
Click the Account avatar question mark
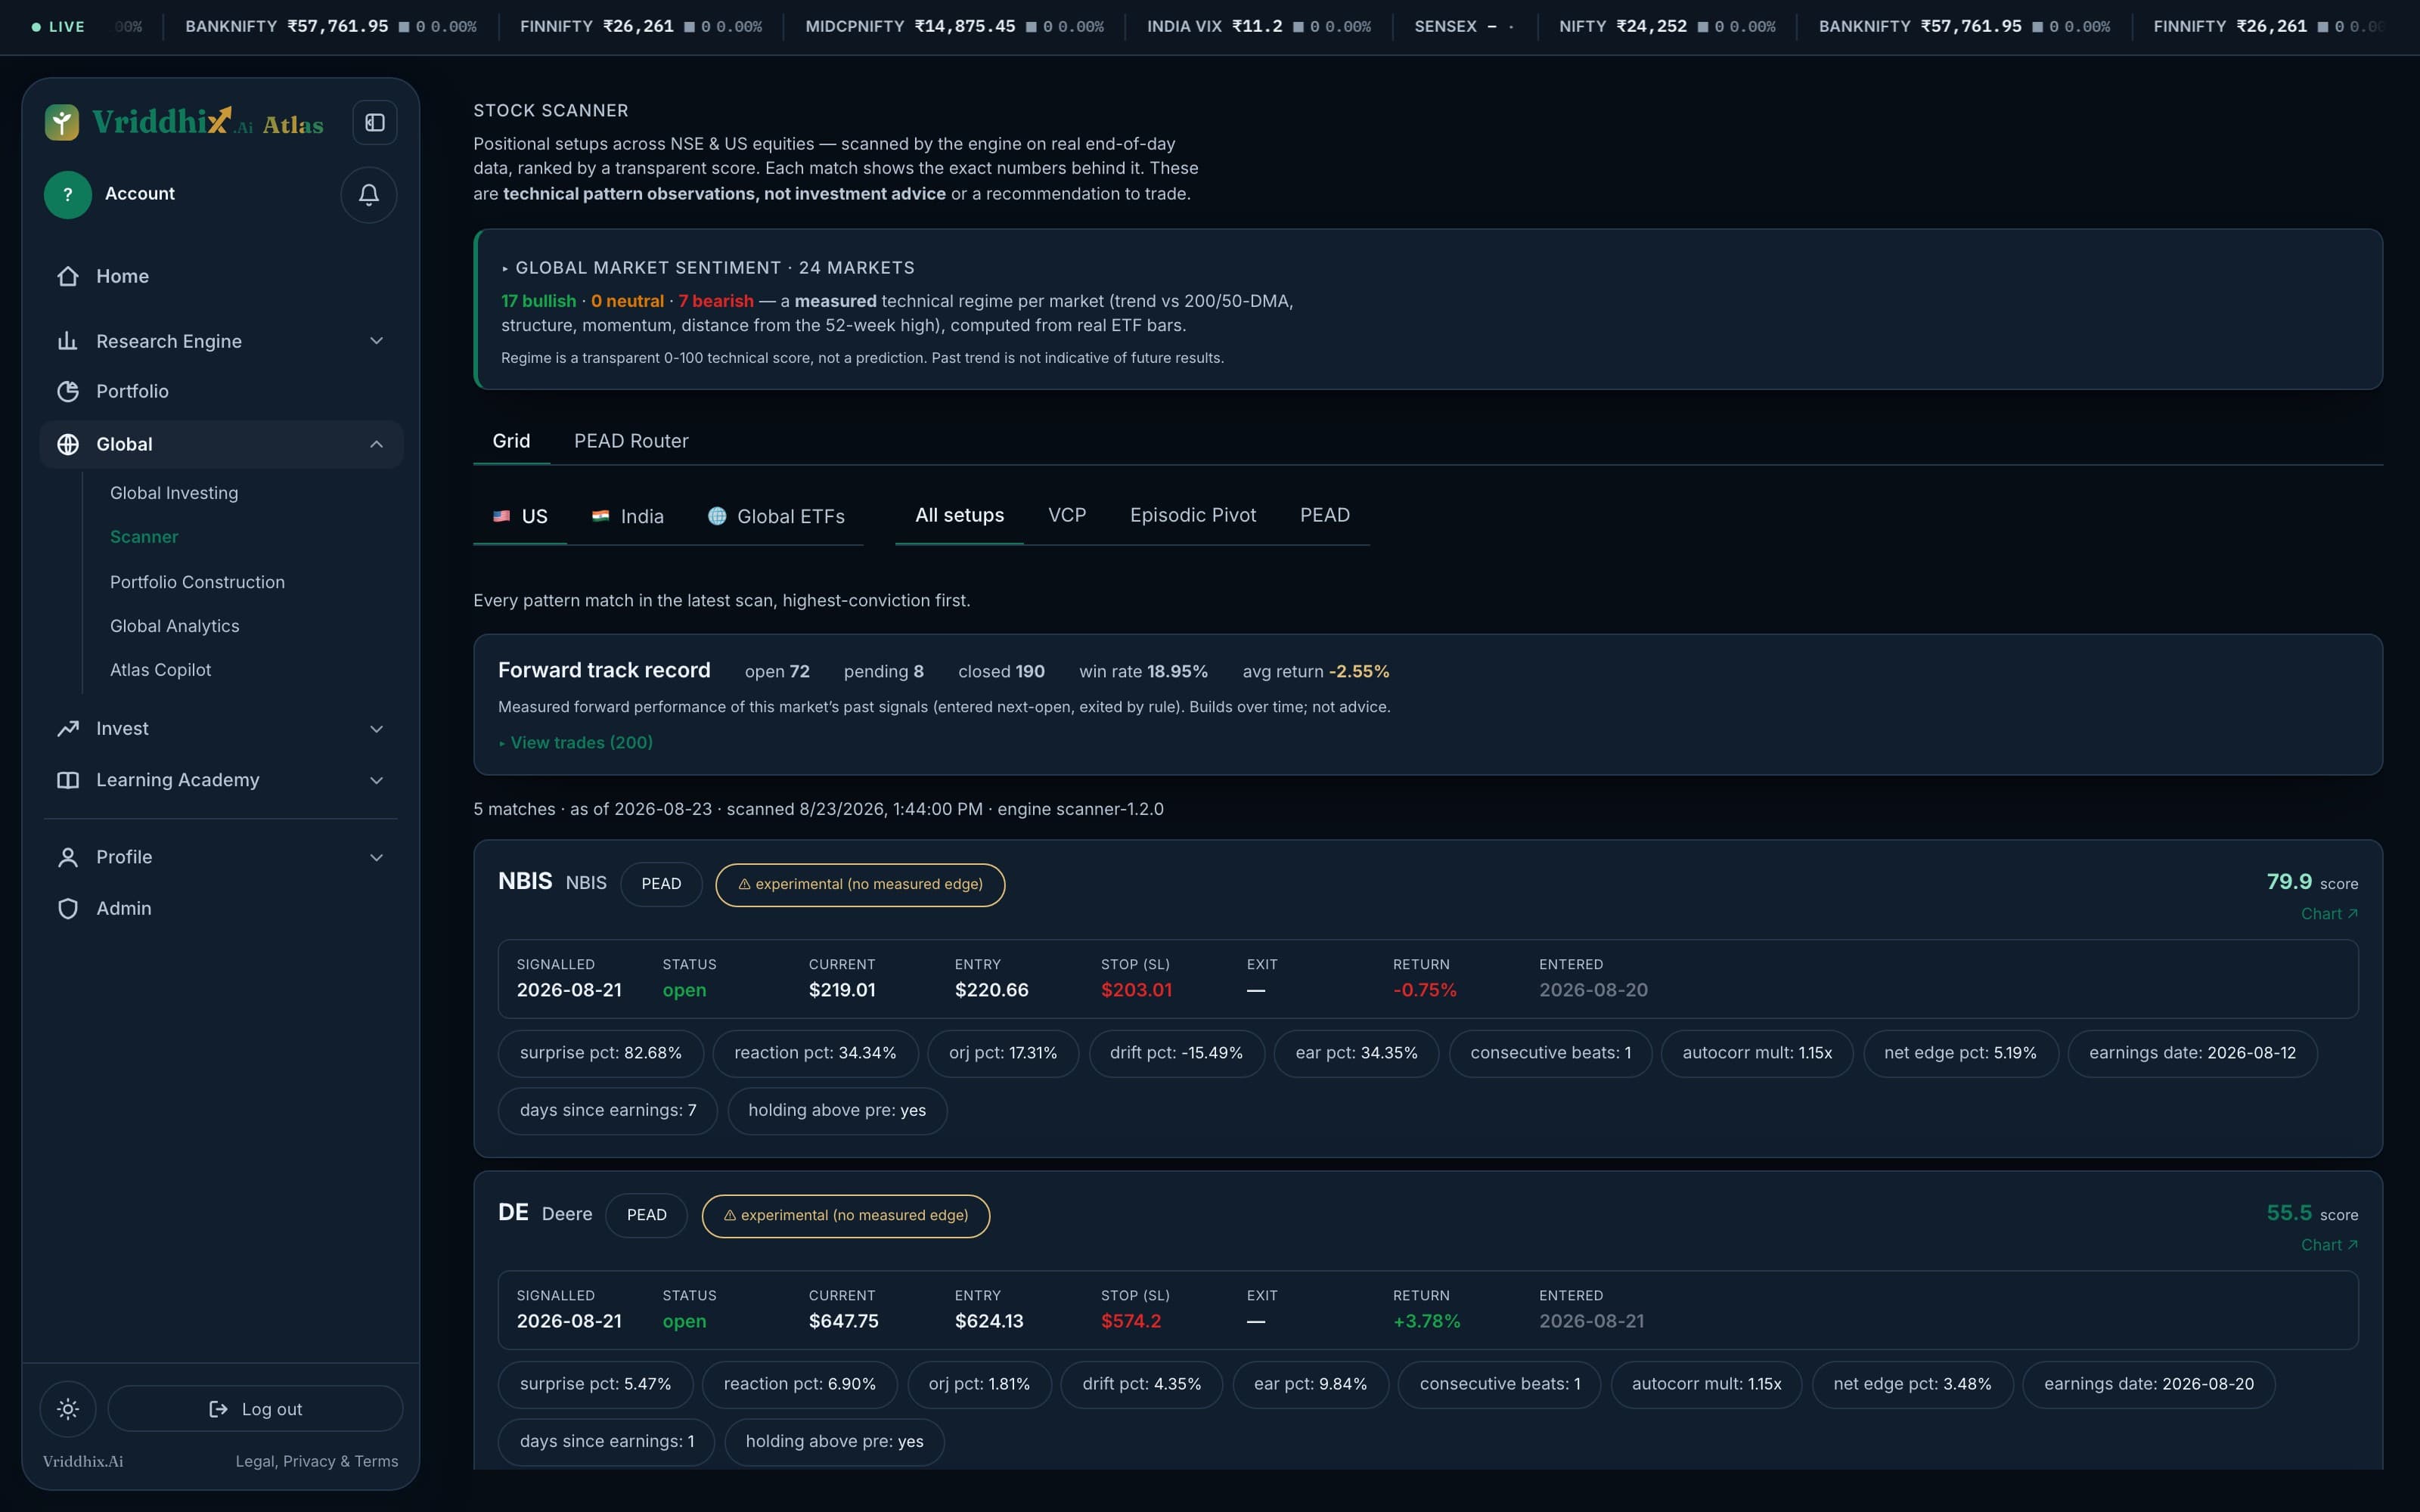(68, 194)
